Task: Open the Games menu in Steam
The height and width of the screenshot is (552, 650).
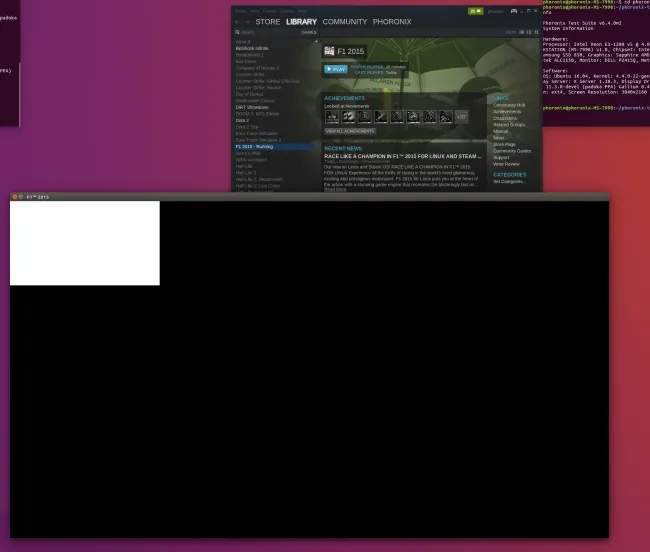Action: pyautogui.click(x=287, y=11)
